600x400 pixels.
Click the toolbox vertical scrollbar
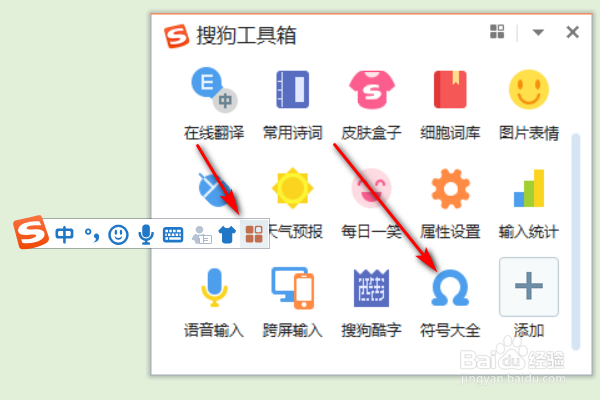(x=576, y=241)
